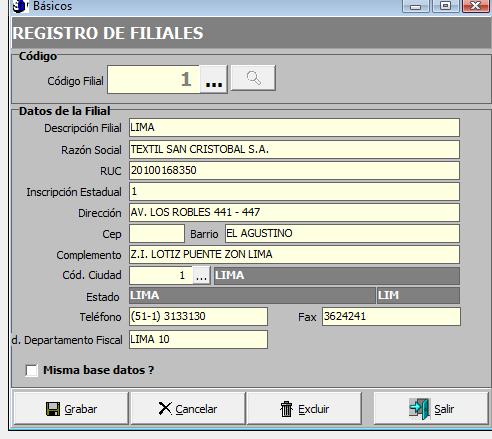Select the Barrio field showing EL AGUSTINO
Screen dimensions: 492x439
click(x=342, y=233)
